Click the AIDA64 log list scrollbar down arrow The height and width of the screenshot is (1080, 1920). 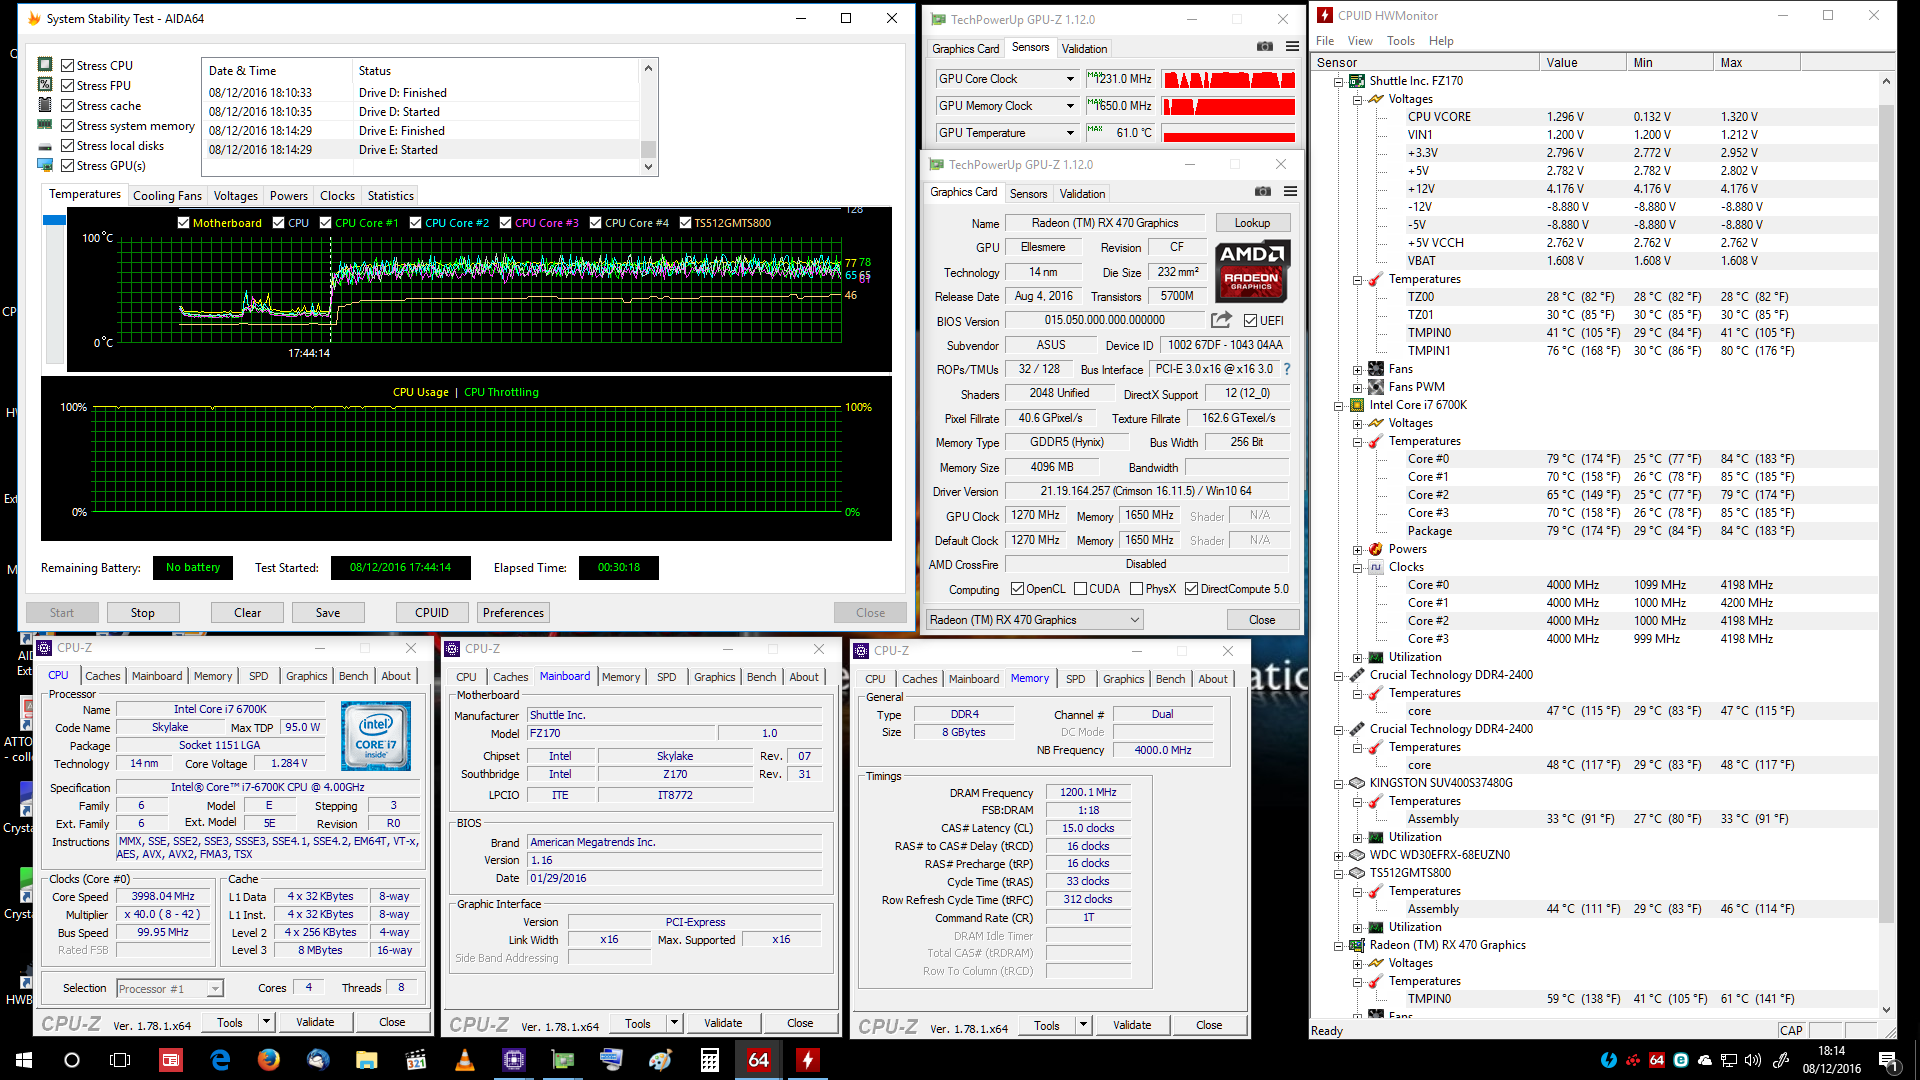click(648, 167)
